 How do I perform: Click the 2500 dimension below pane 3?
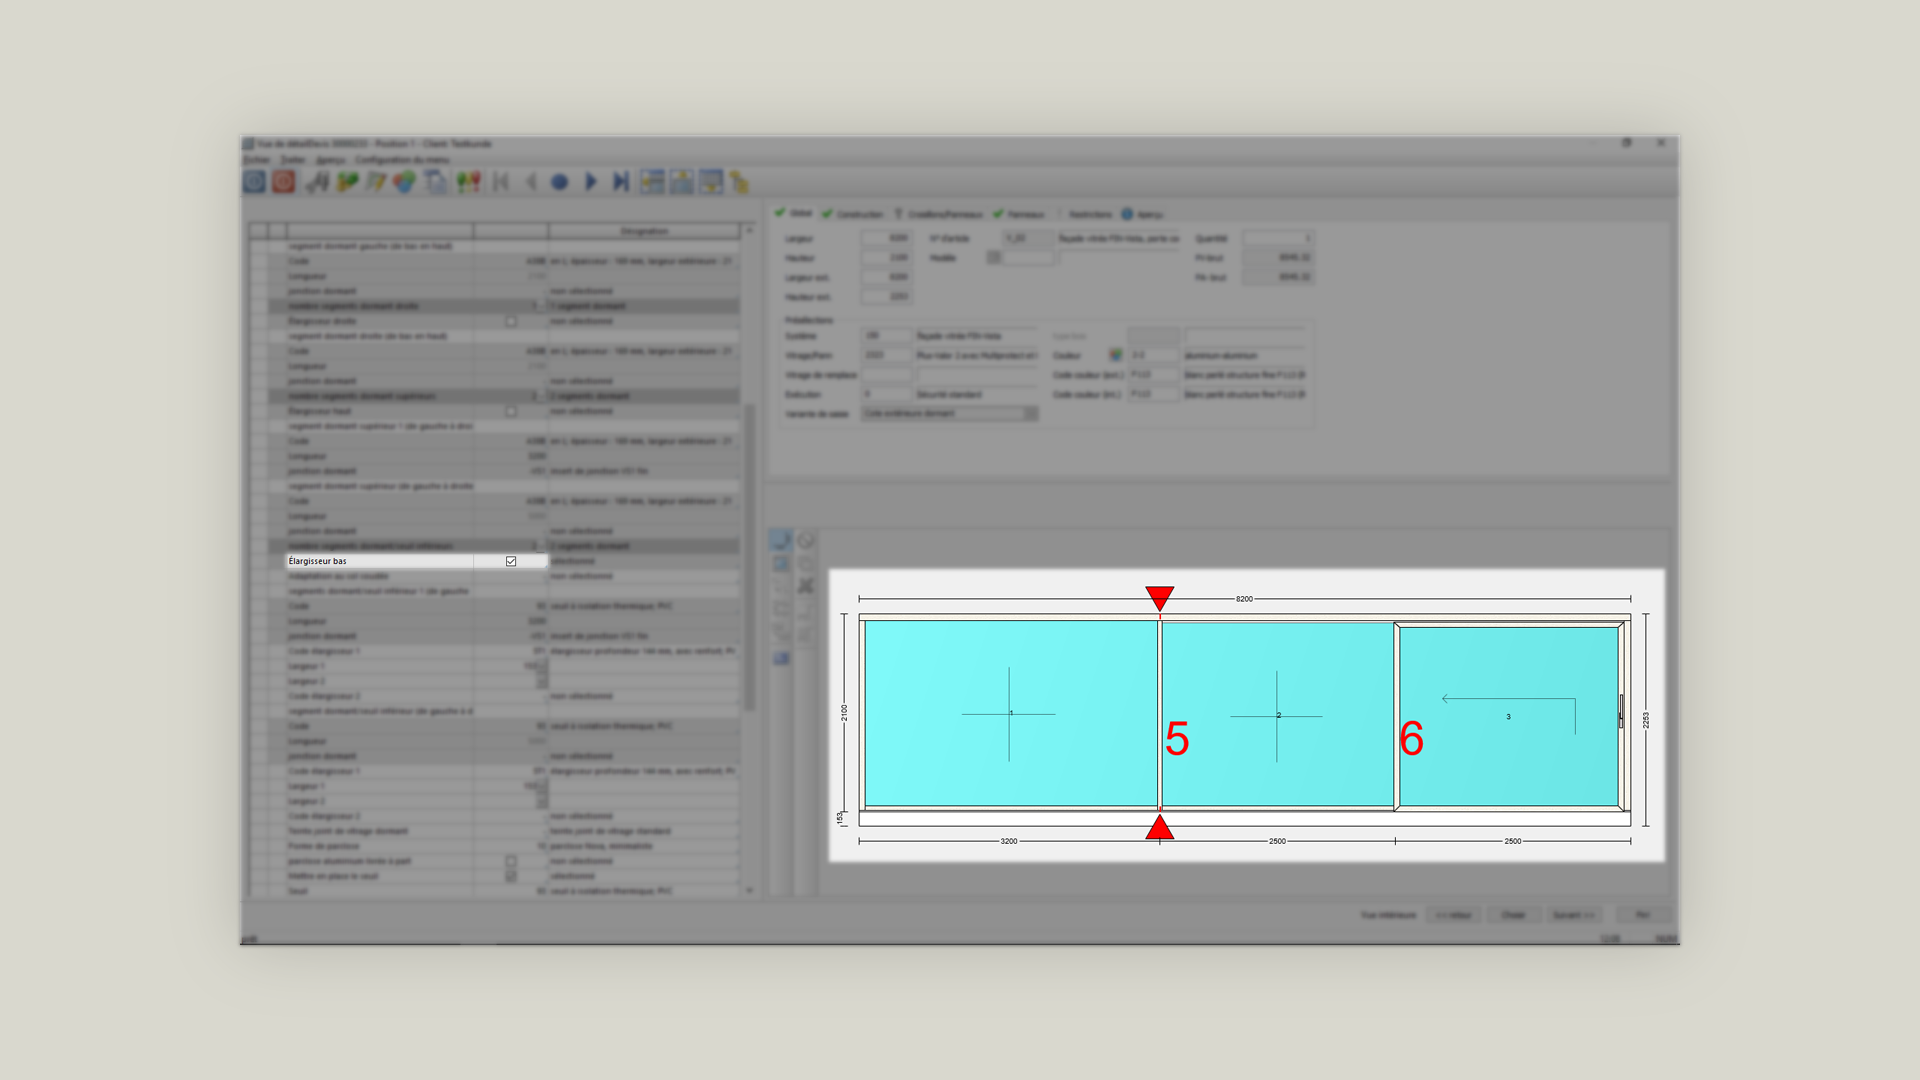click(1513, 842)
